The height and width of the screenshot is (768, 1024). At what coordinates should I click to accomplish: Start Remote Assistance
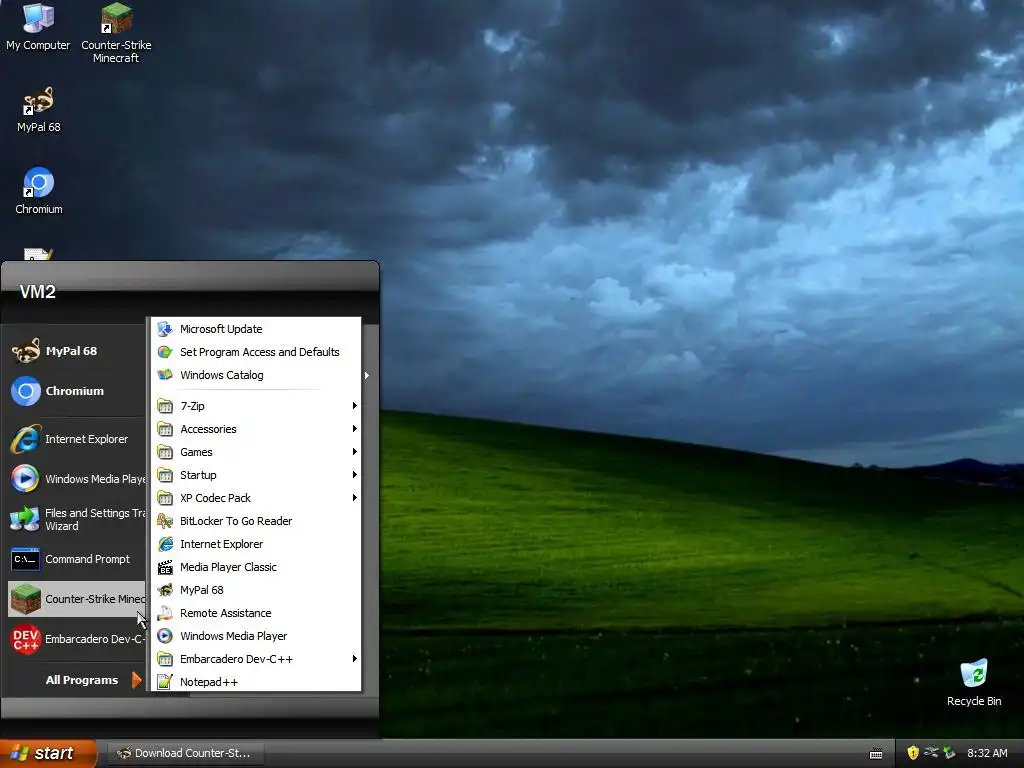(x=256, y=613)
